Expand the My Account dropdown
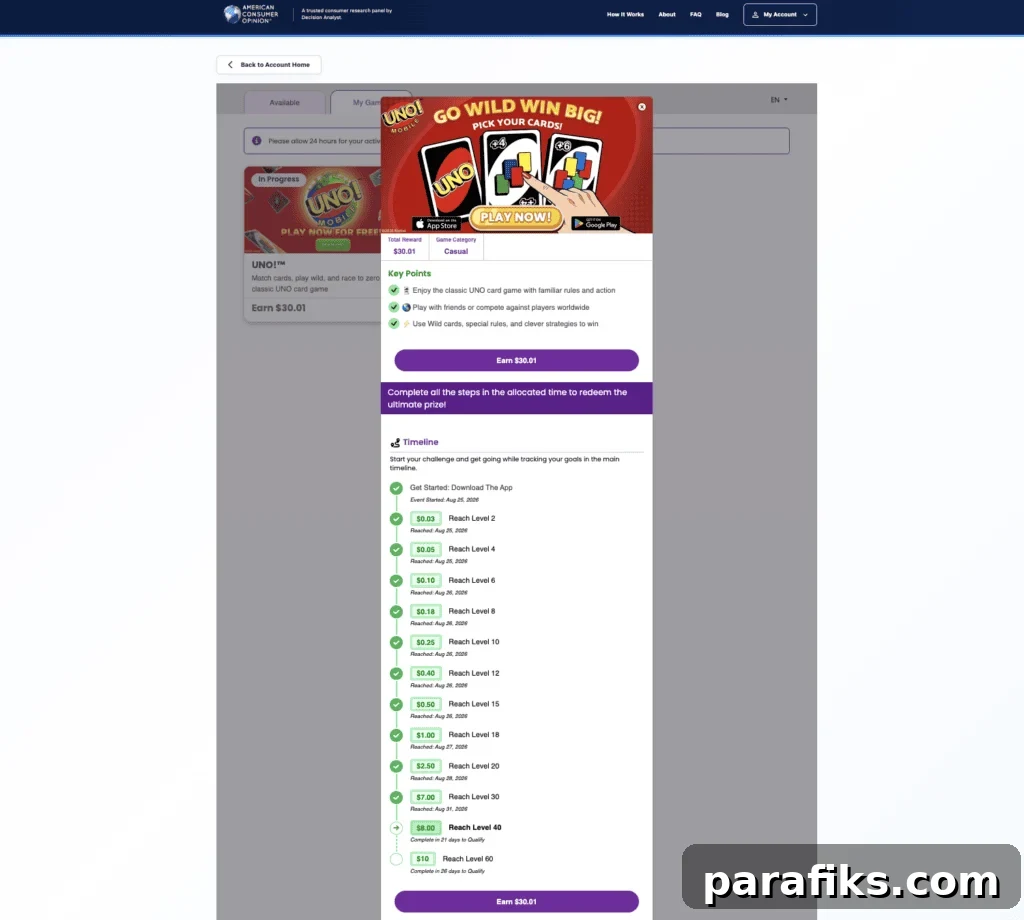 (x=780, y=14)
